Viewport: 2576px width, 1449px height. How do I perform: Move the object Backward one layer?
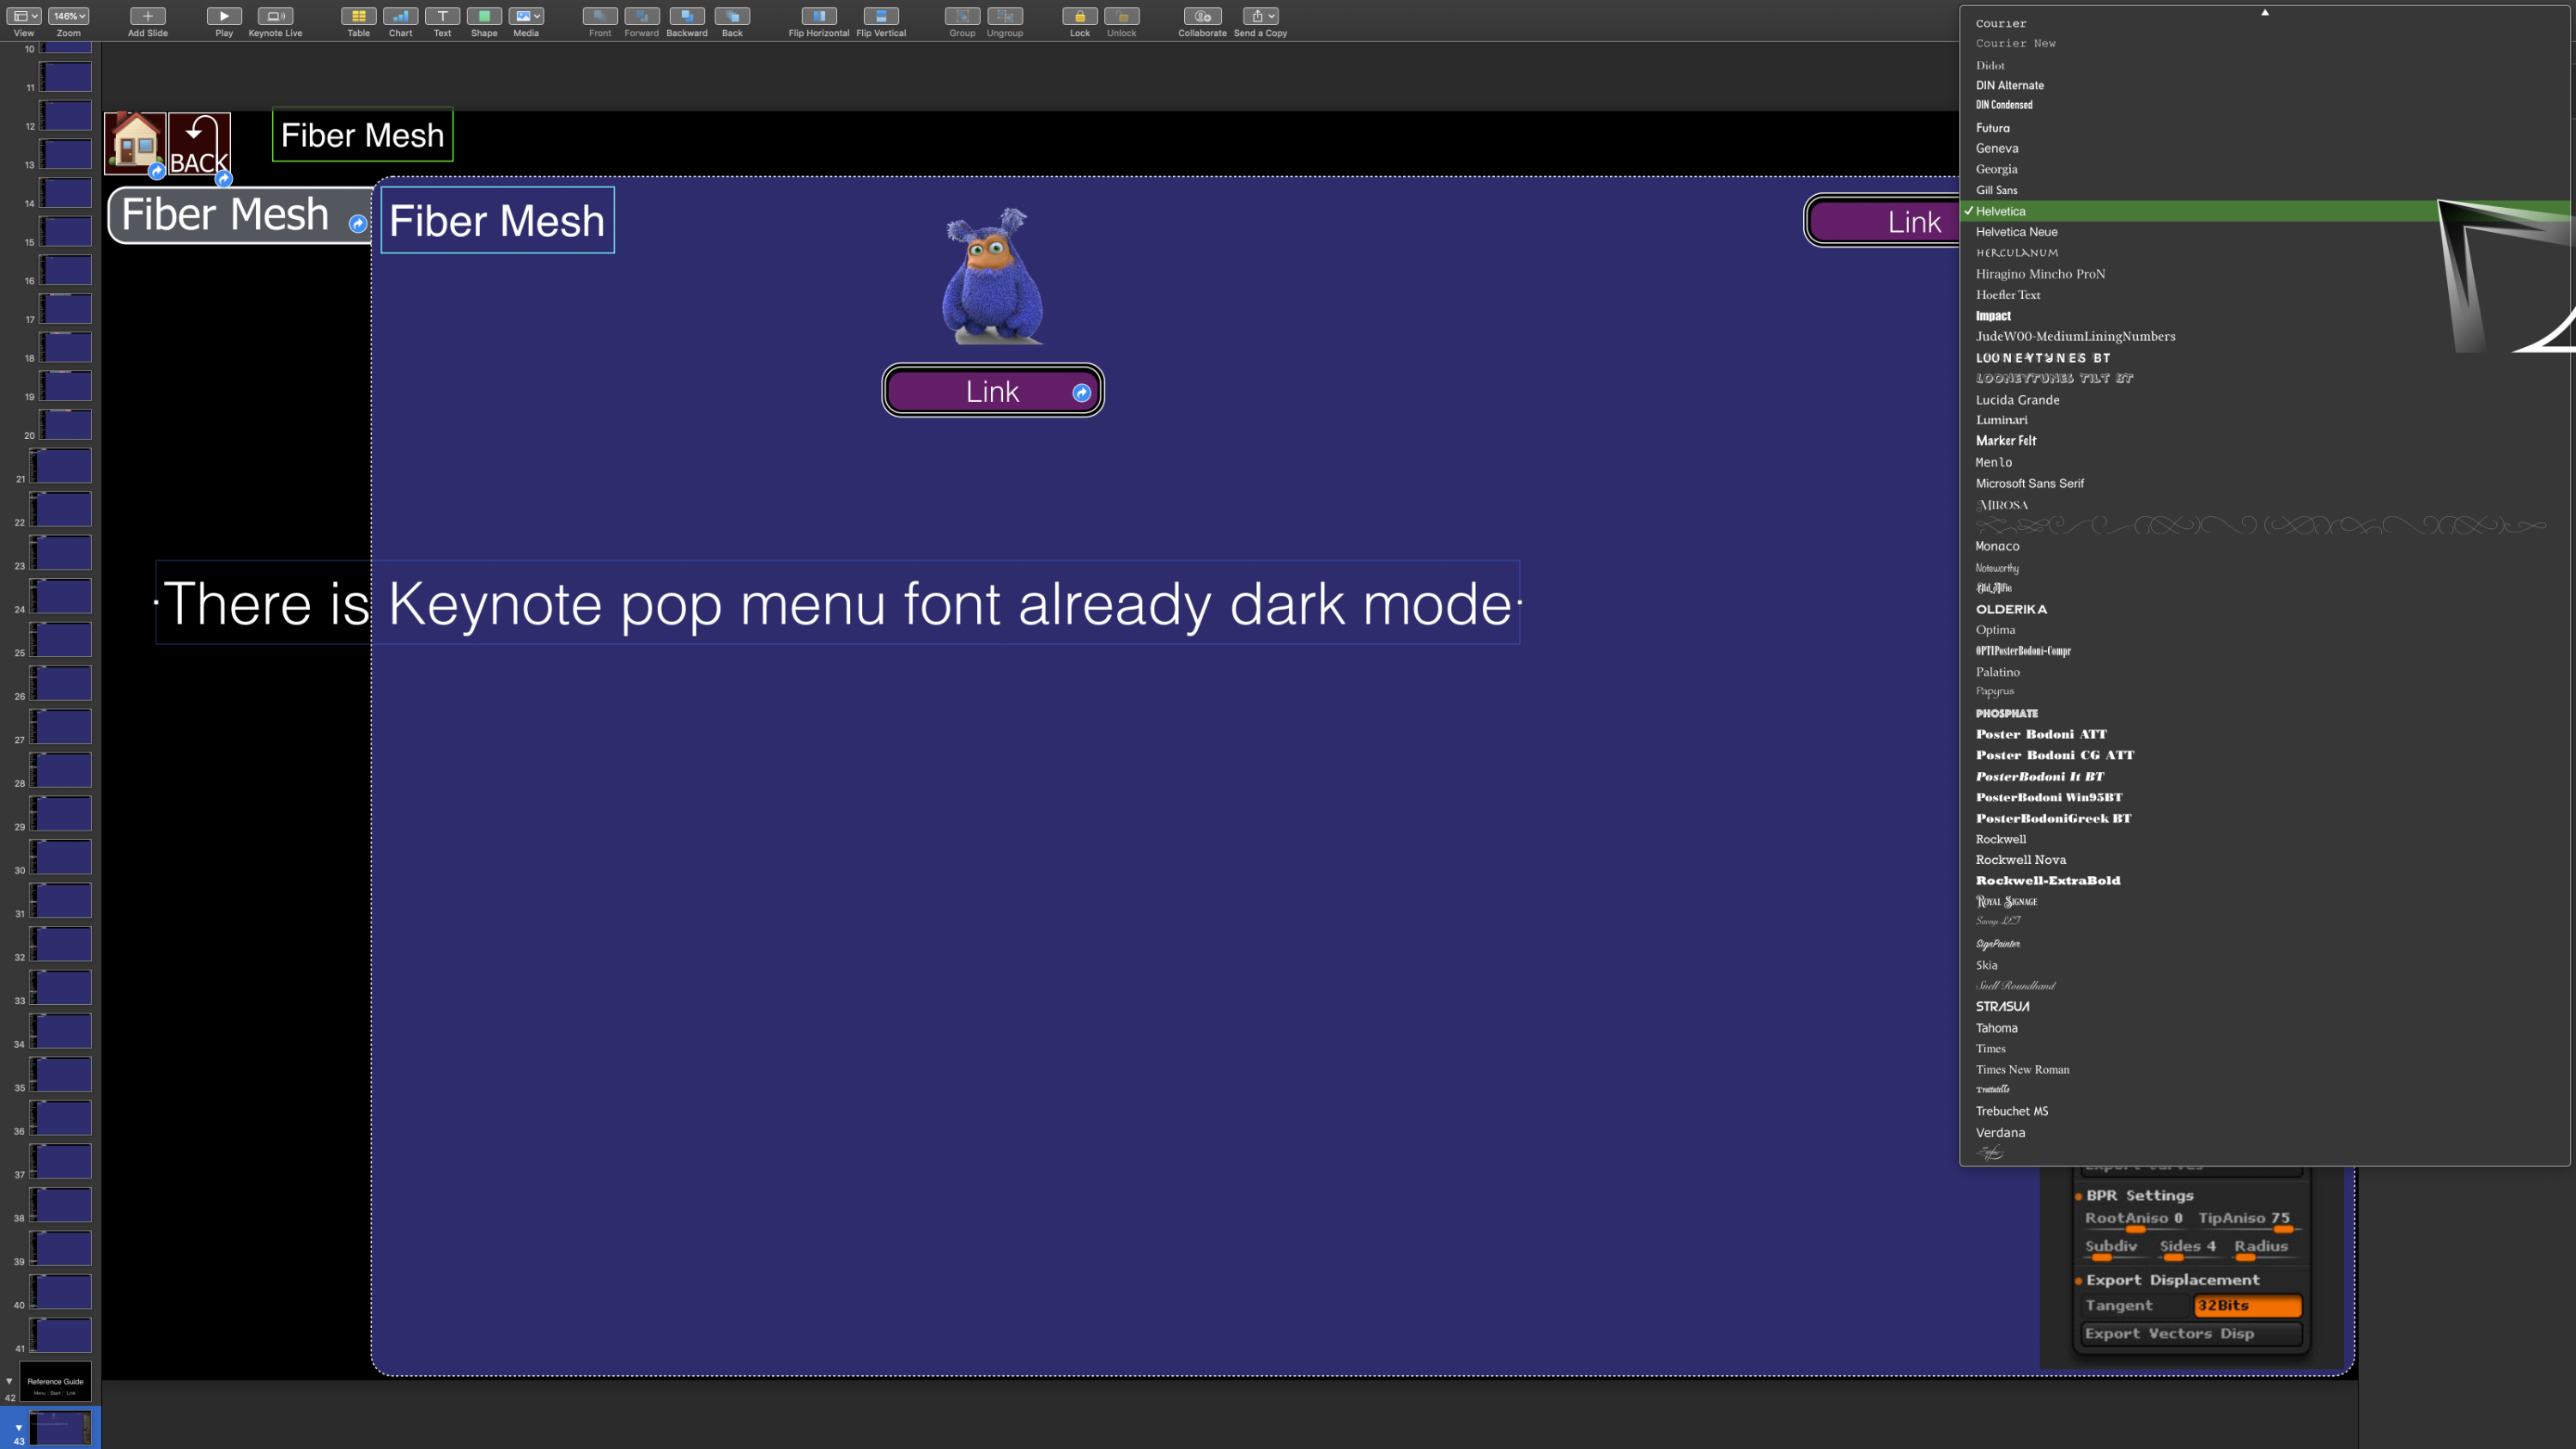coord(687,16)
